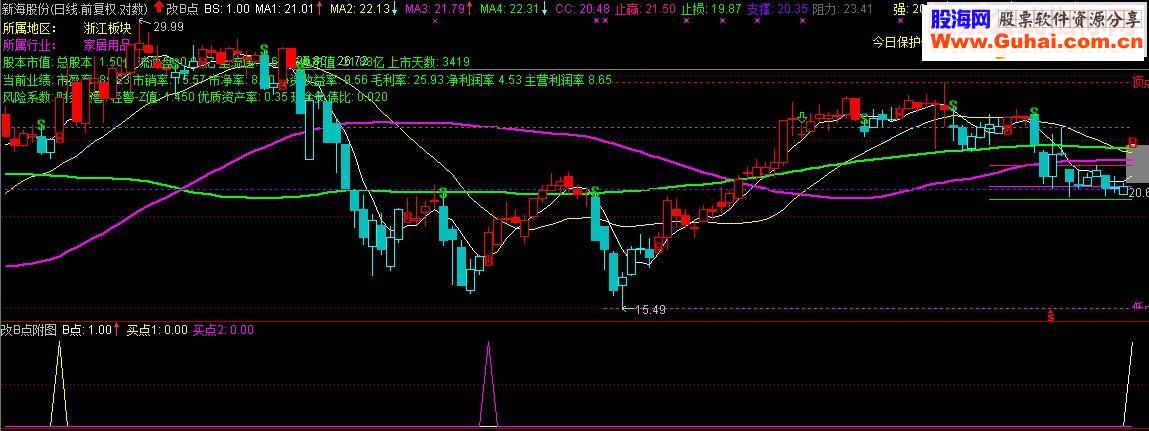The width and height of the screenshot is (1149, 431).
Task: Click the 所属行业 label
Action: click(29, 44)
